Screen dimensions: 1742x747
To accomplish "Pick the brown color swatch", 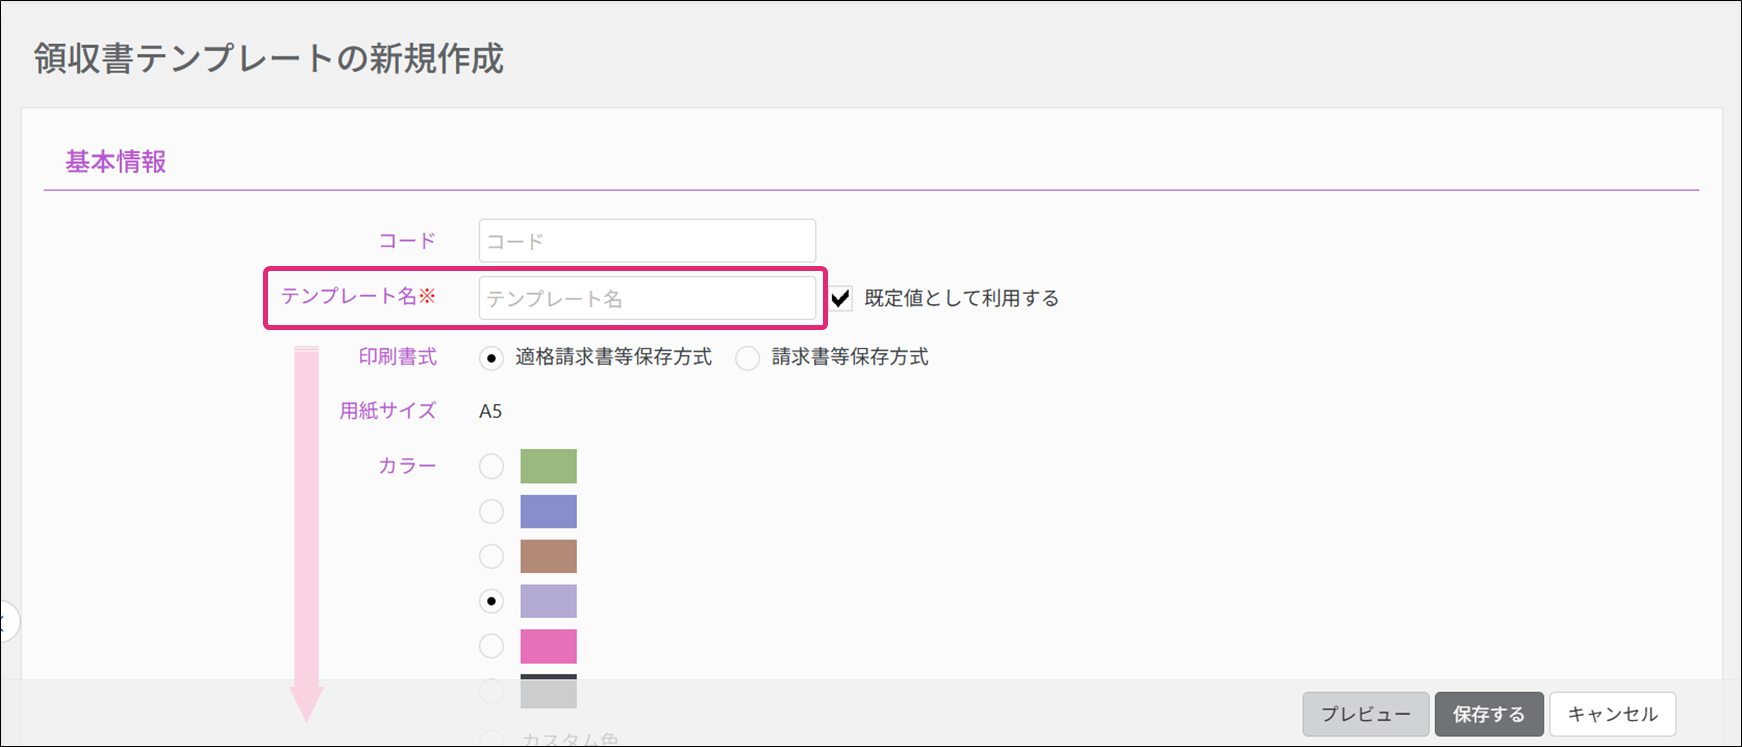I will (548, 556).
